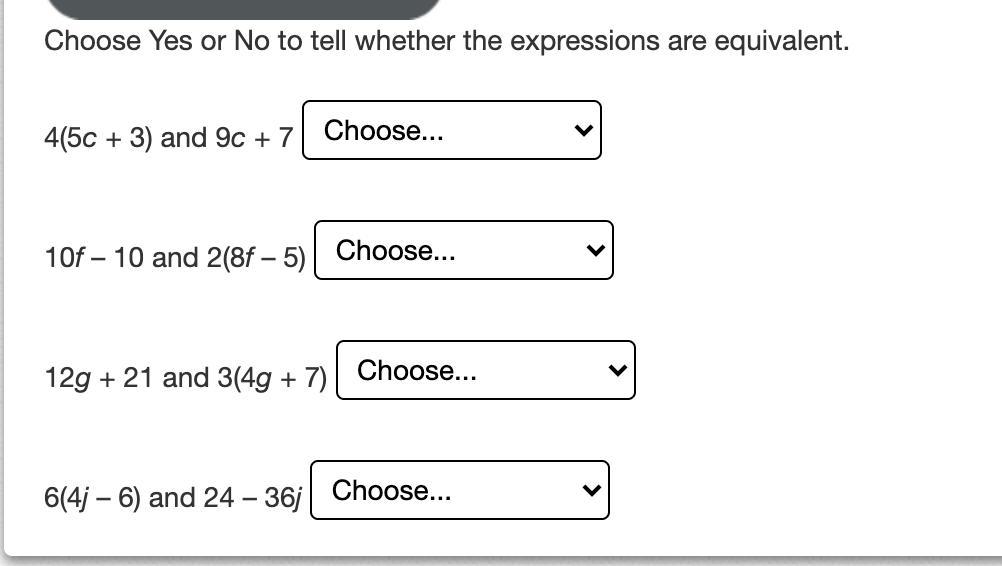Click the word "Yes" in the instructions
The image size is (1002, 566).
click(x=171, y=41)
